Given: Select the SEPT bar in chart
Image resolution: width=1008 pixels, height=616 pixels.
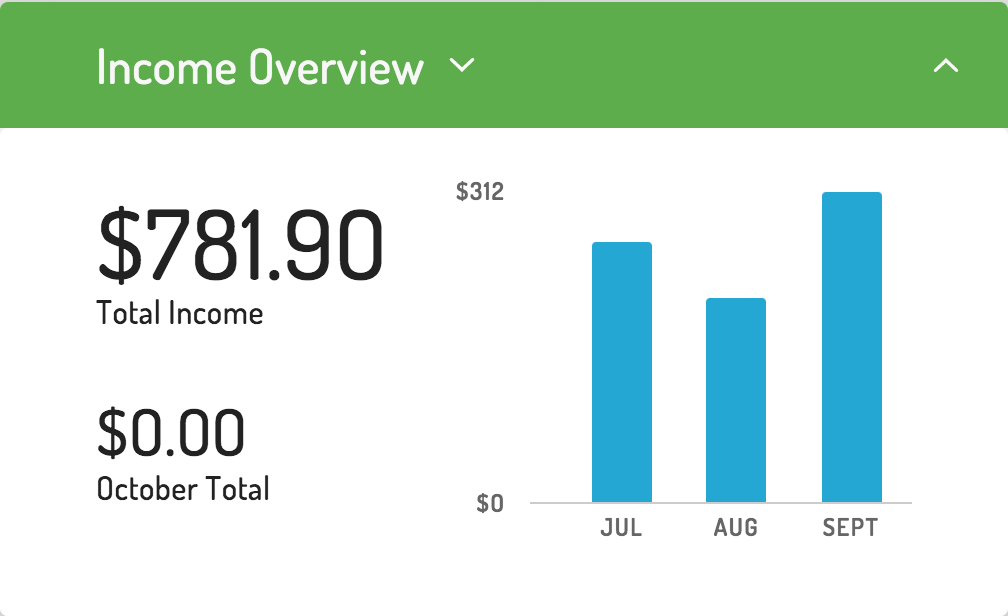Looking at the screenshot, I should [x=852, y=347].
